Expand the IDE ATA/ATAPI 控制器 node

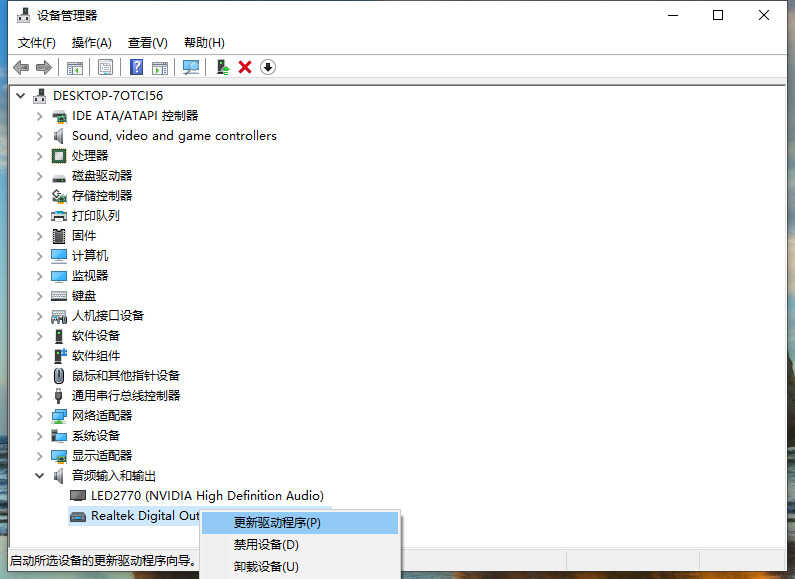(40, 116)
